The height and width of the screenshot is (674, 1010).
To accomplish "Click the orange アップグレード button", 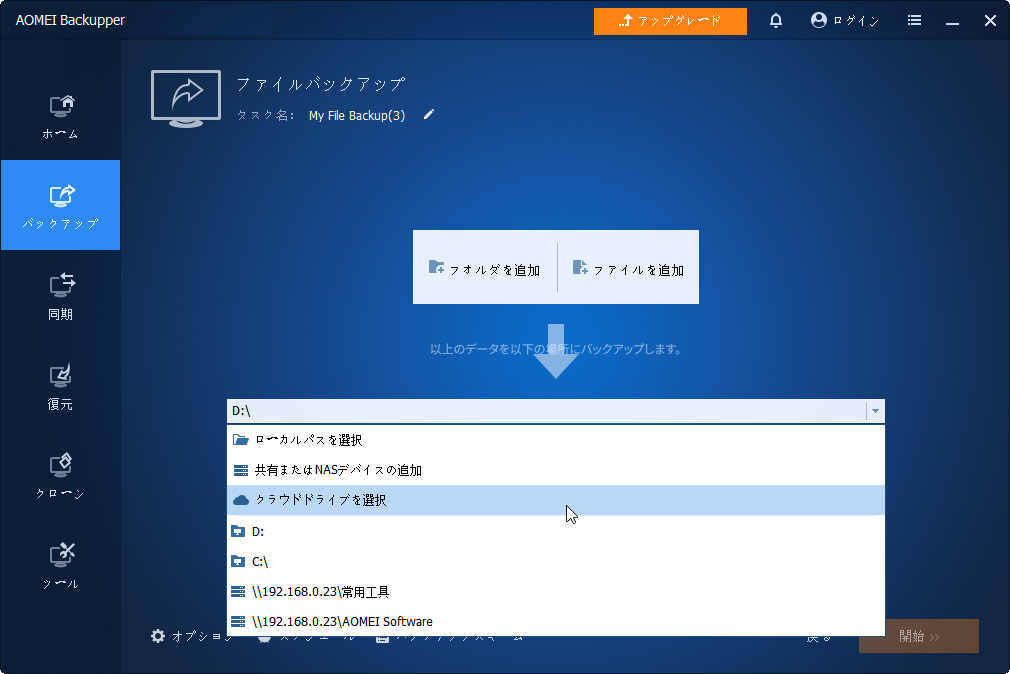I will pyautogui.click(x=670, y=21).
